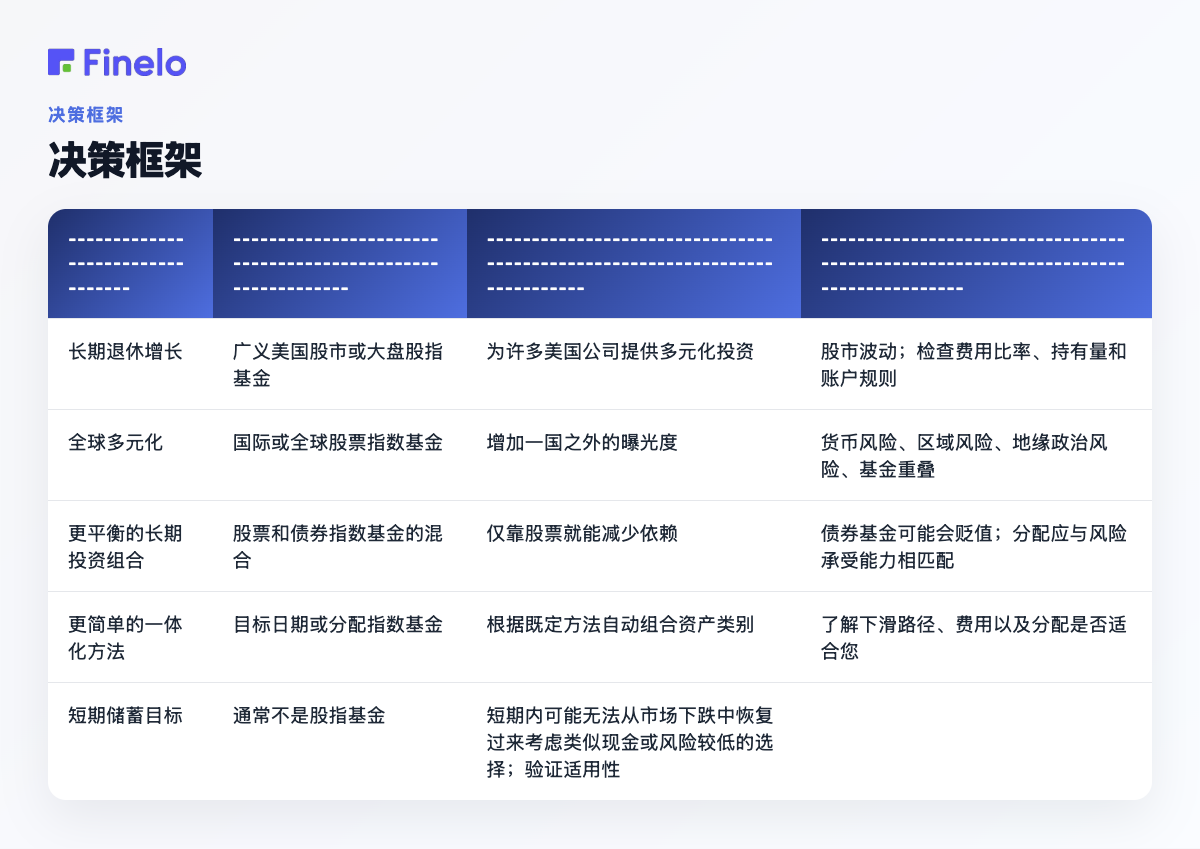Image resolution: width=1200 pixels, height=849 pixels.
Task: Click the 短期内可能无法从市场下跌中恢复 cell
Action: click(x=634, y=741)
